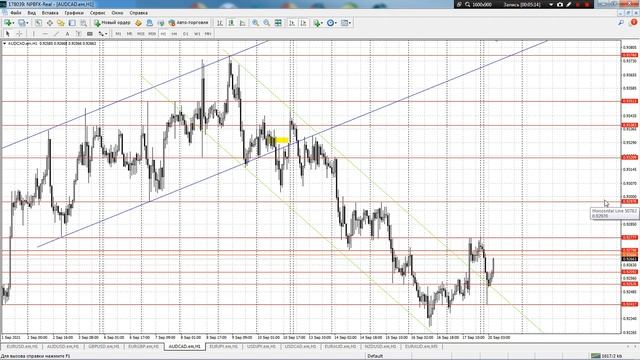Open the Графики menu
This screenshot has height=360, width=640.
click(74, 13)
